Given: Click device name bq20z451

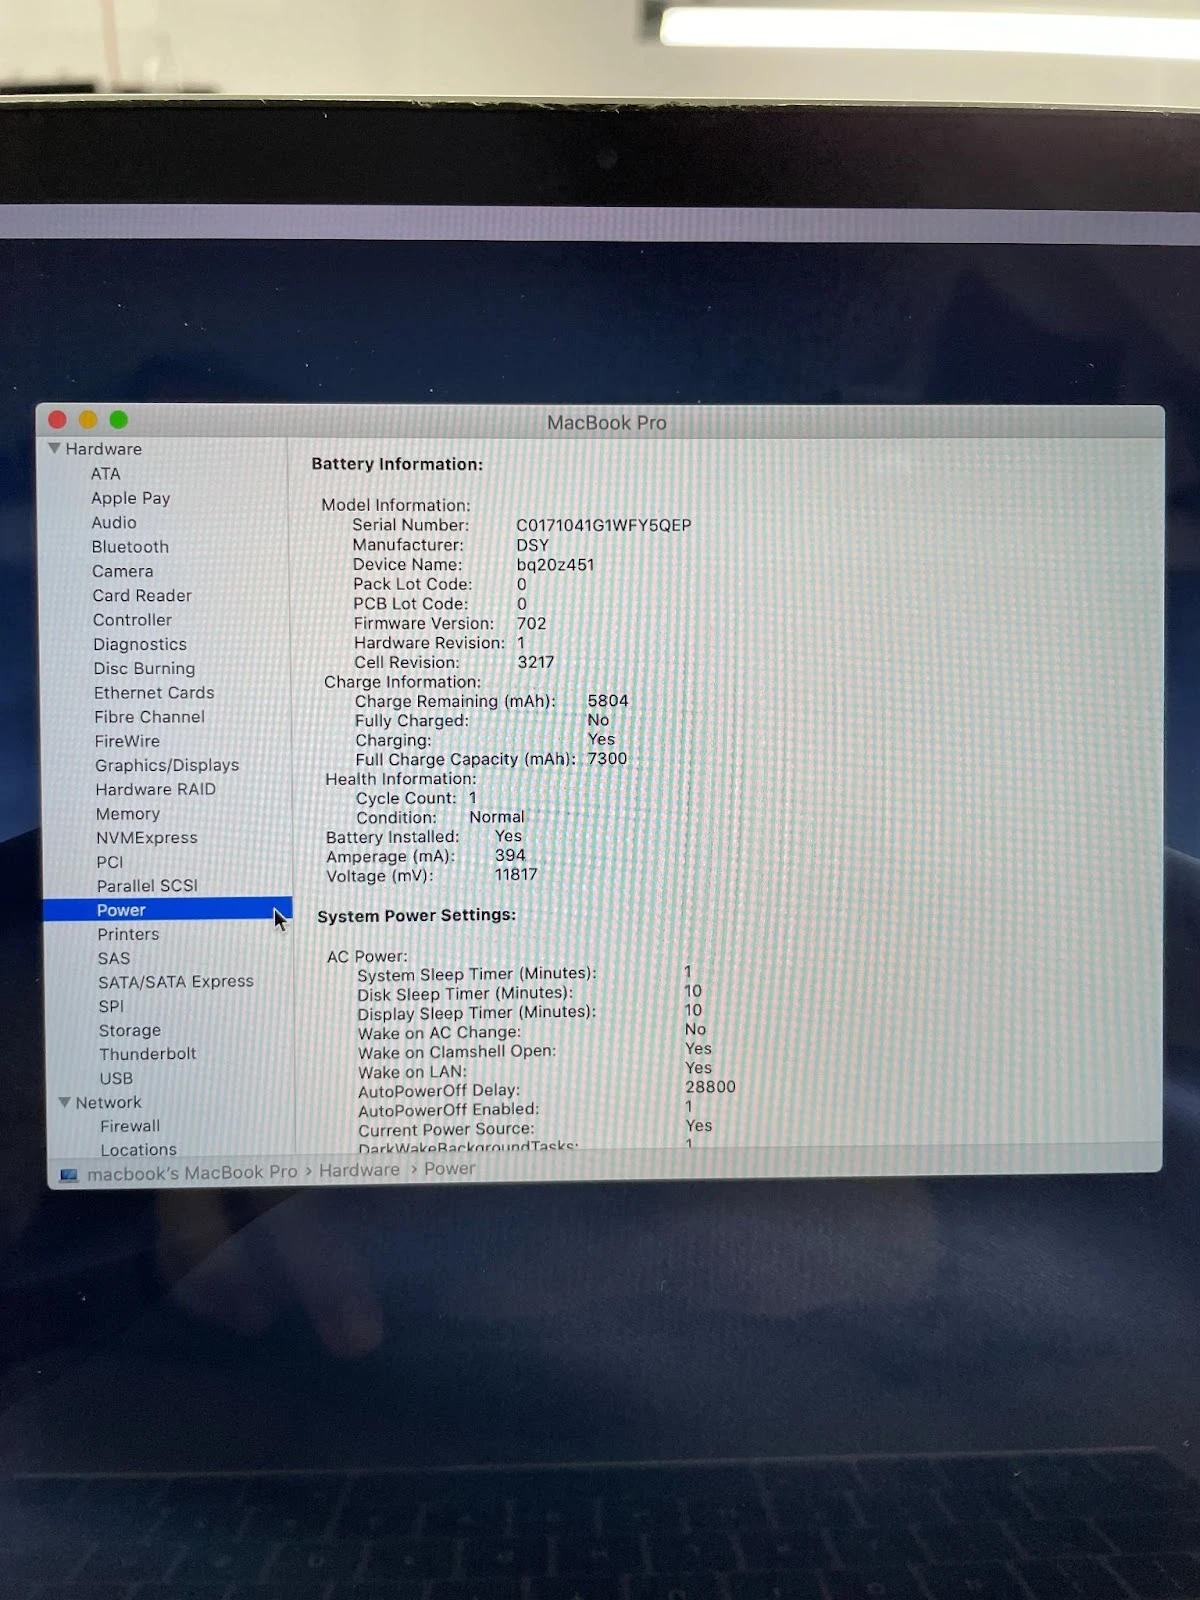Looking at the screenshot, I should click(x=555, y=564).
